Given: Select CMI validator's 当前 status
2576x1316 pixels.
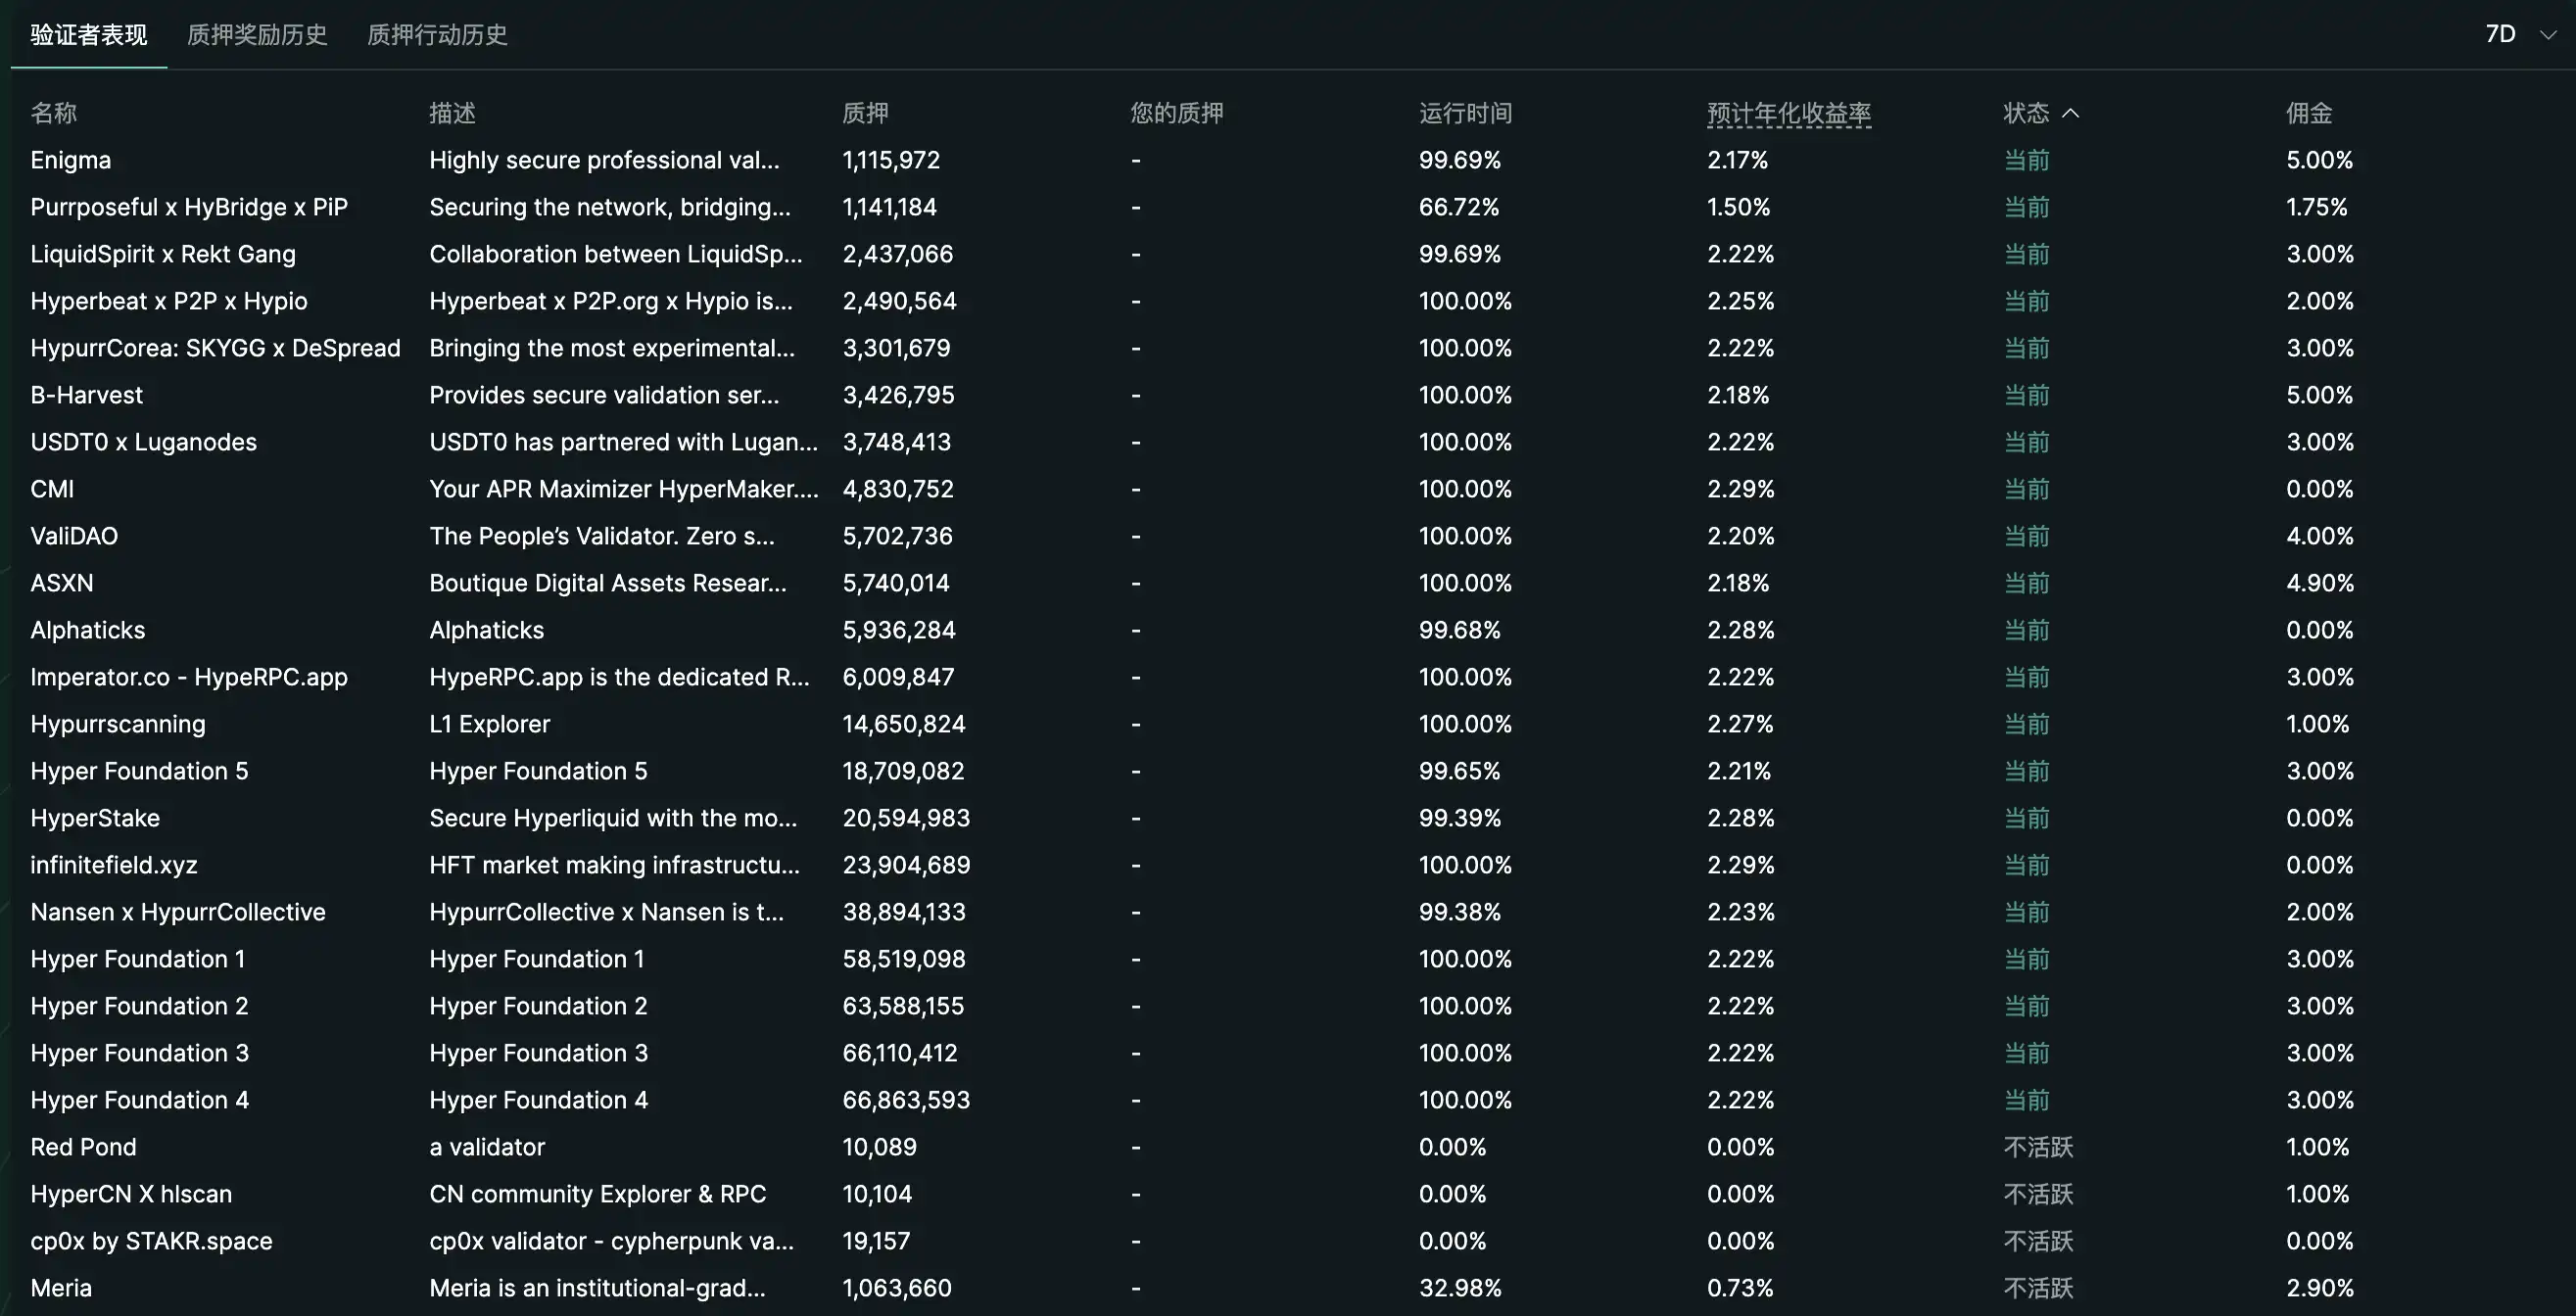Looking at the screenshot, I should tap(2027, 489).
